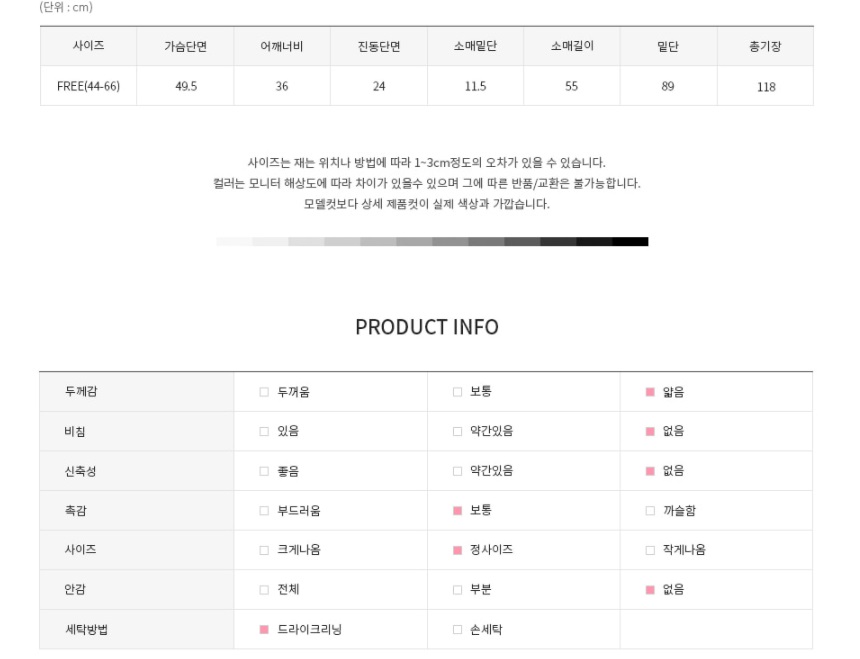Select the 전체 lining checkbox
Viewport: 860px width, 659px height.
point(264,590)
